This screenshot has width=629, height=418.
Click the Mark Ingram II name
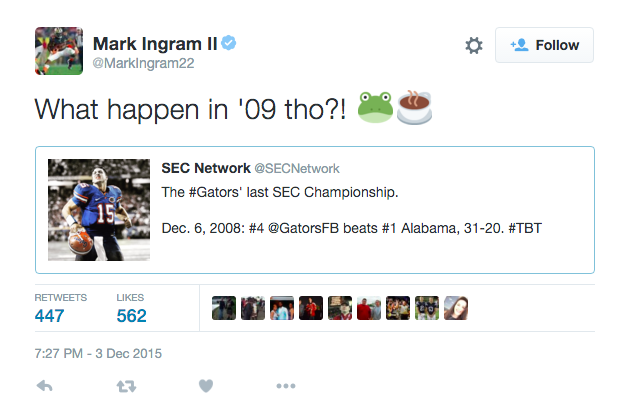(x=155, y=43)
